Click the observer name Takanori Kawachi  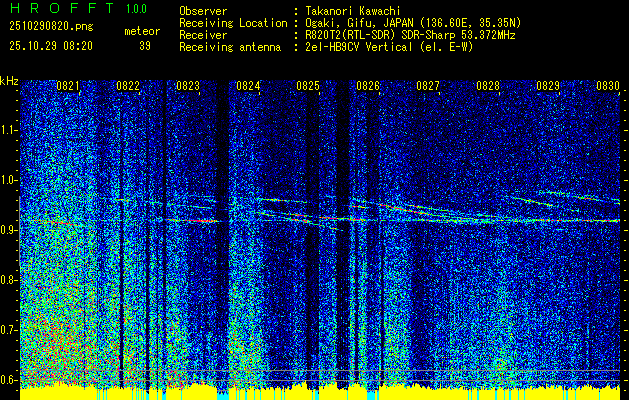pyautogui.click(x=351, y=11)
